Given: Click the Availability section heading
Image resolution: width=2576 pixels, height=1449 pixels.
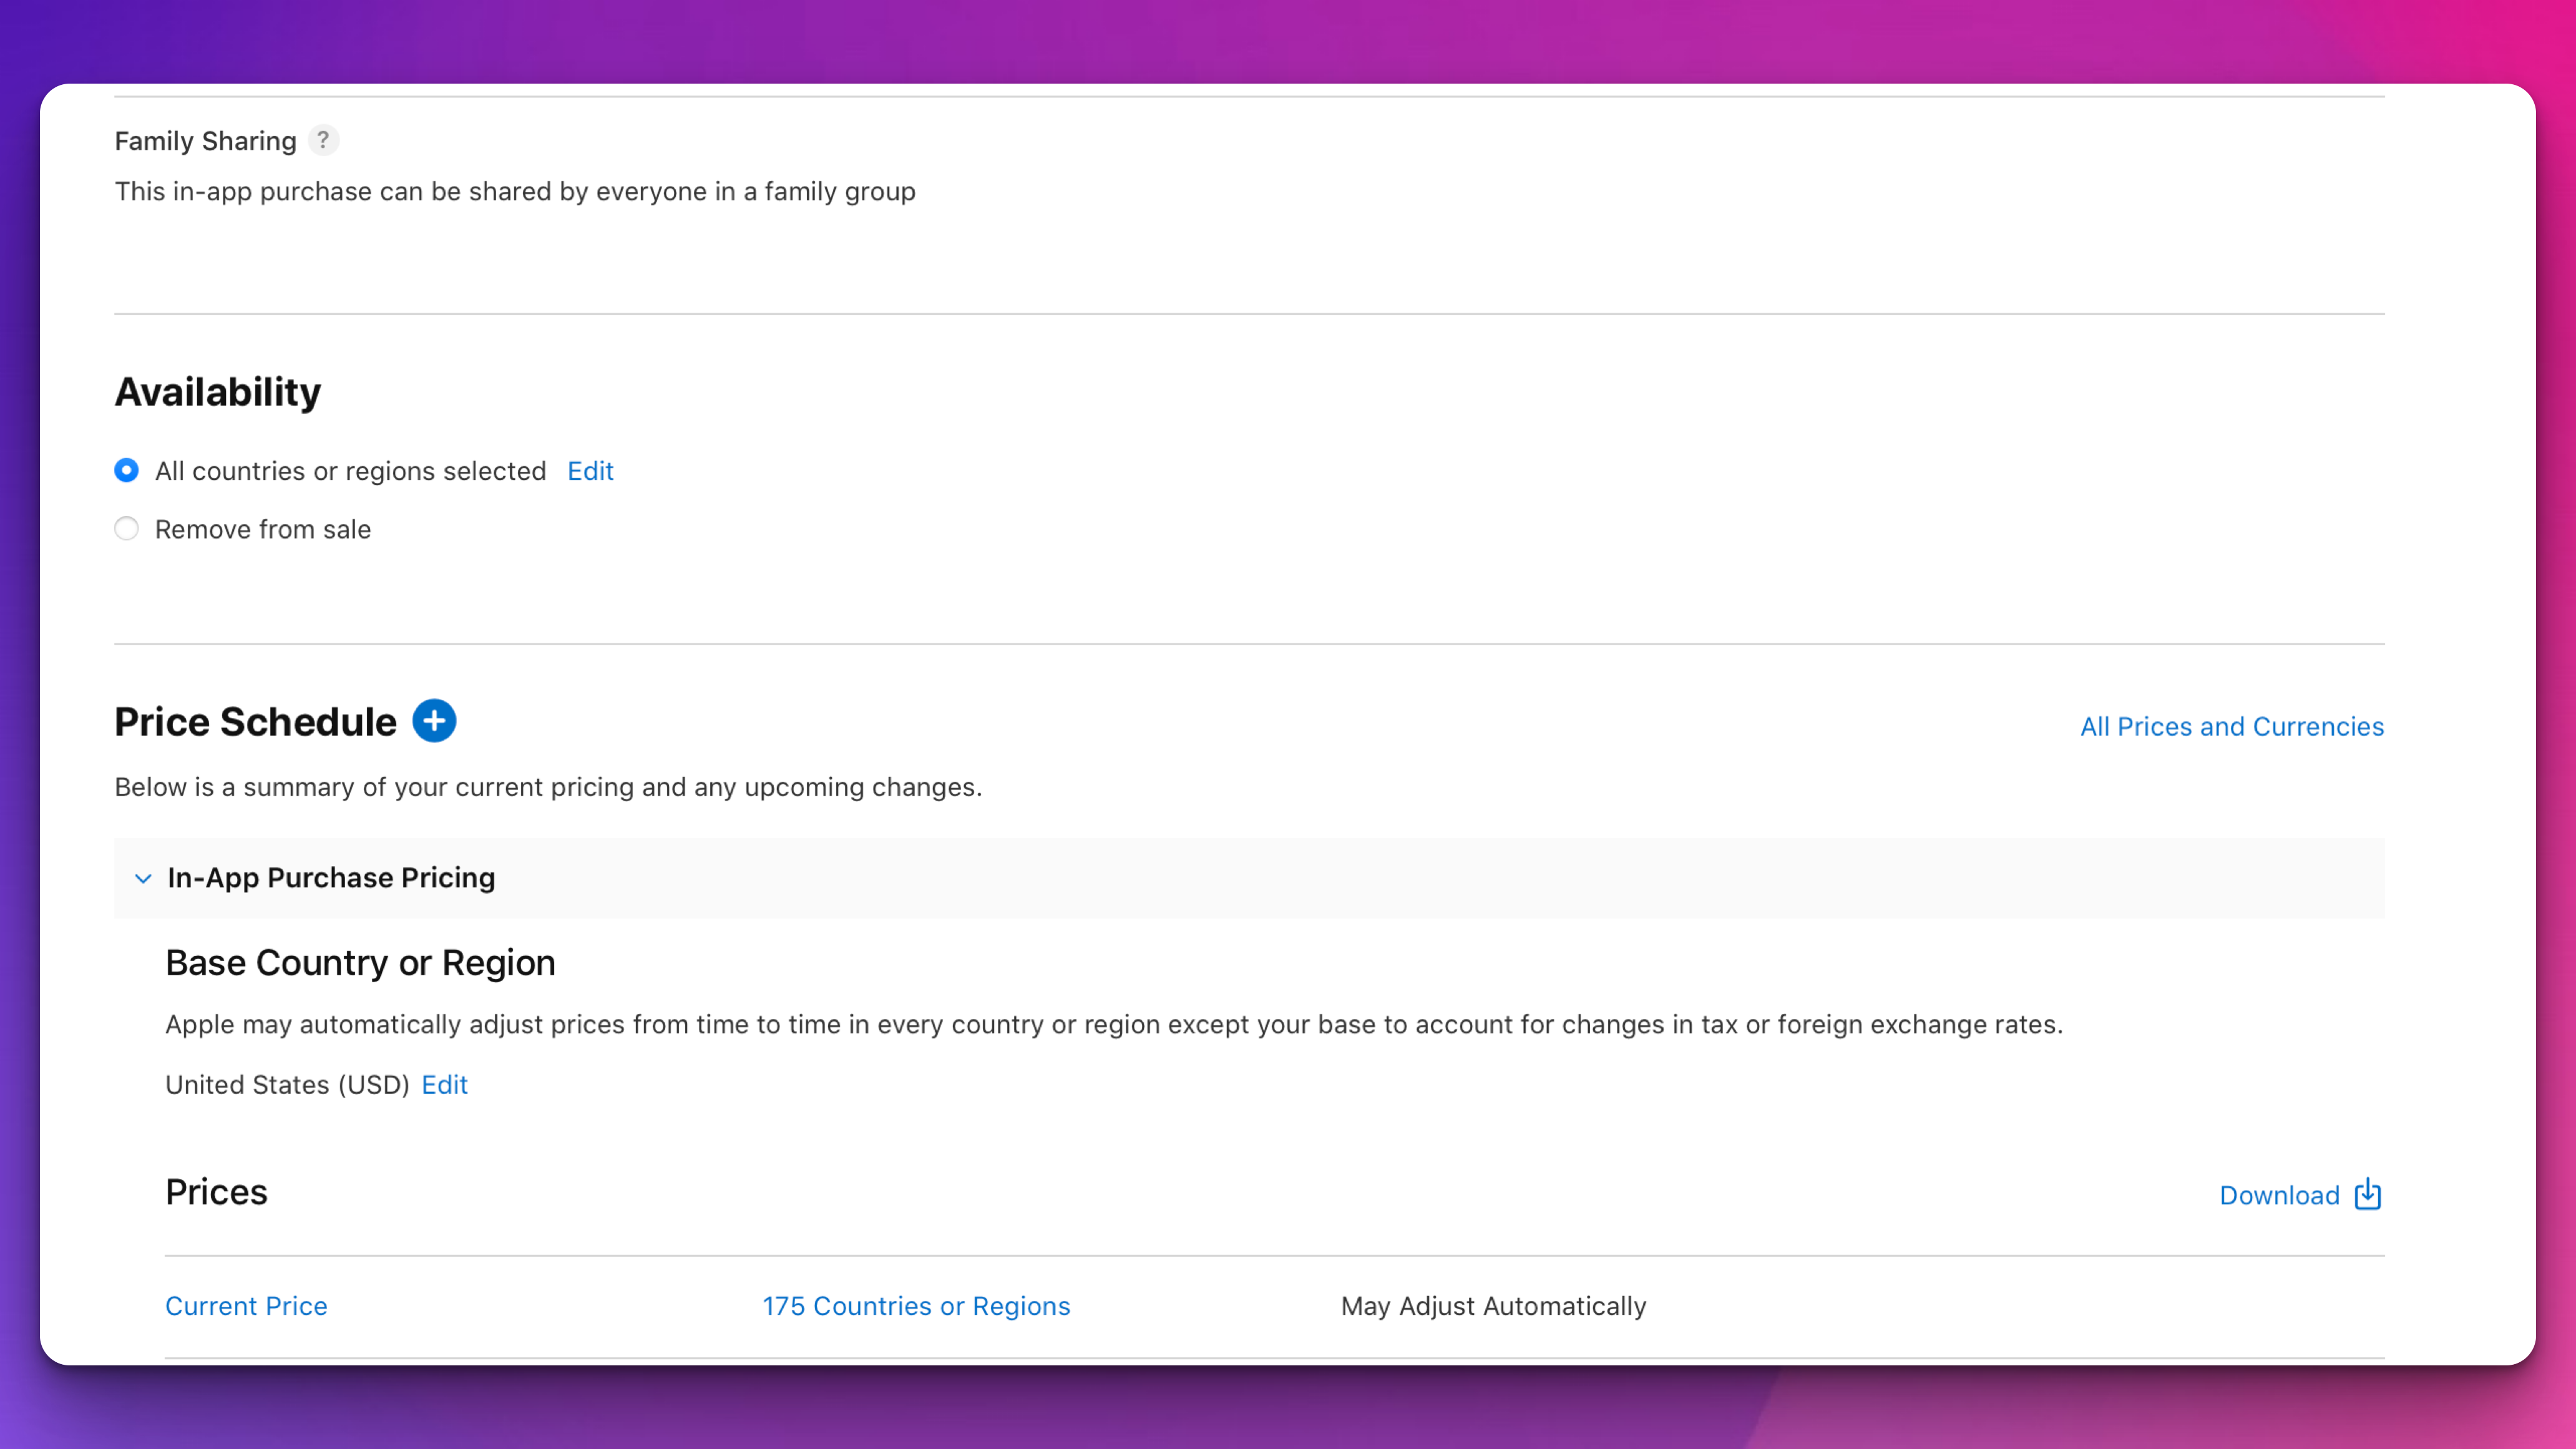Looking at the screenshot, I should [x=218, y=392].
